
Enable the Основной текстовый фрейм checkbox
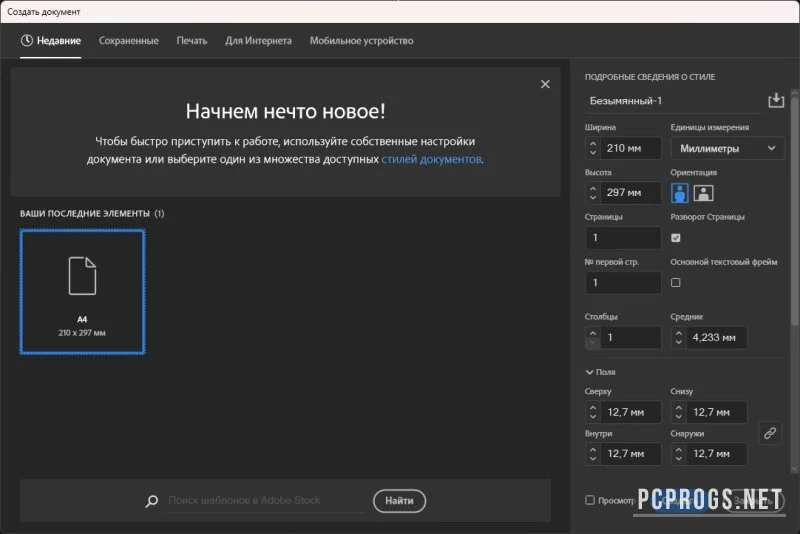pyautogui.click(x=676, y=282)
